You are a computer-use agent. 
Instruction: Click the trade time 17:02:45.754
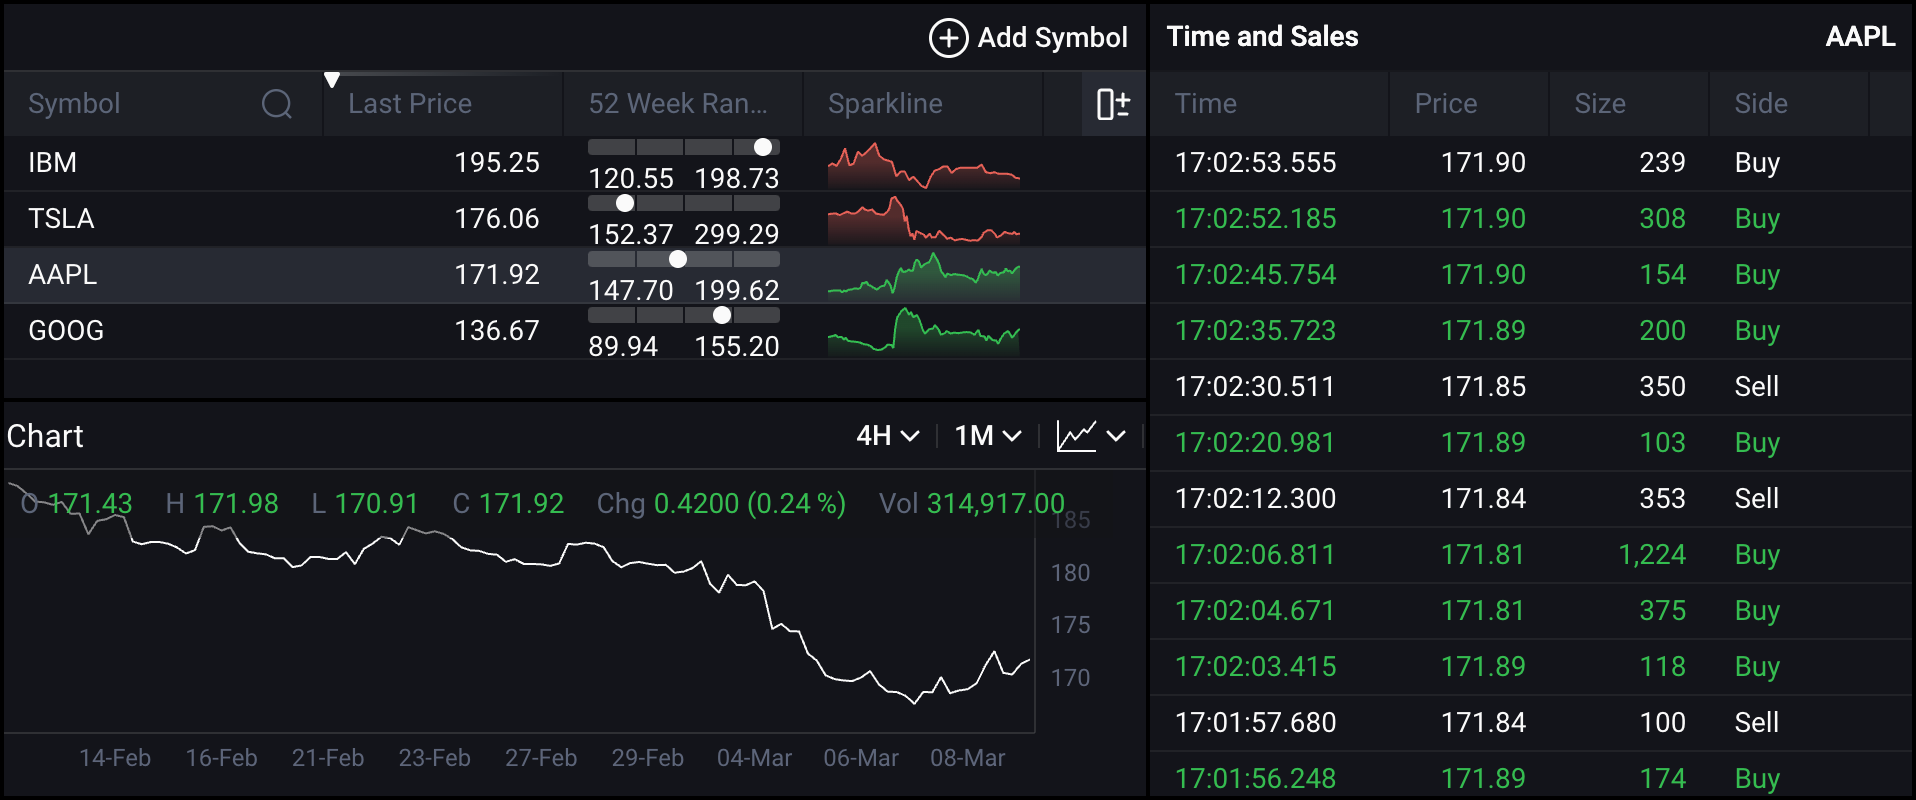(1255, 275)
